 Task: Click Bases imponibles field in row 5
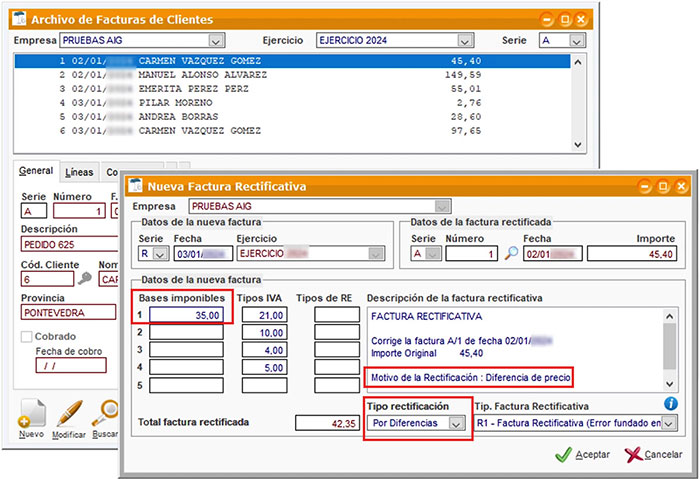[x=186, y=385]
